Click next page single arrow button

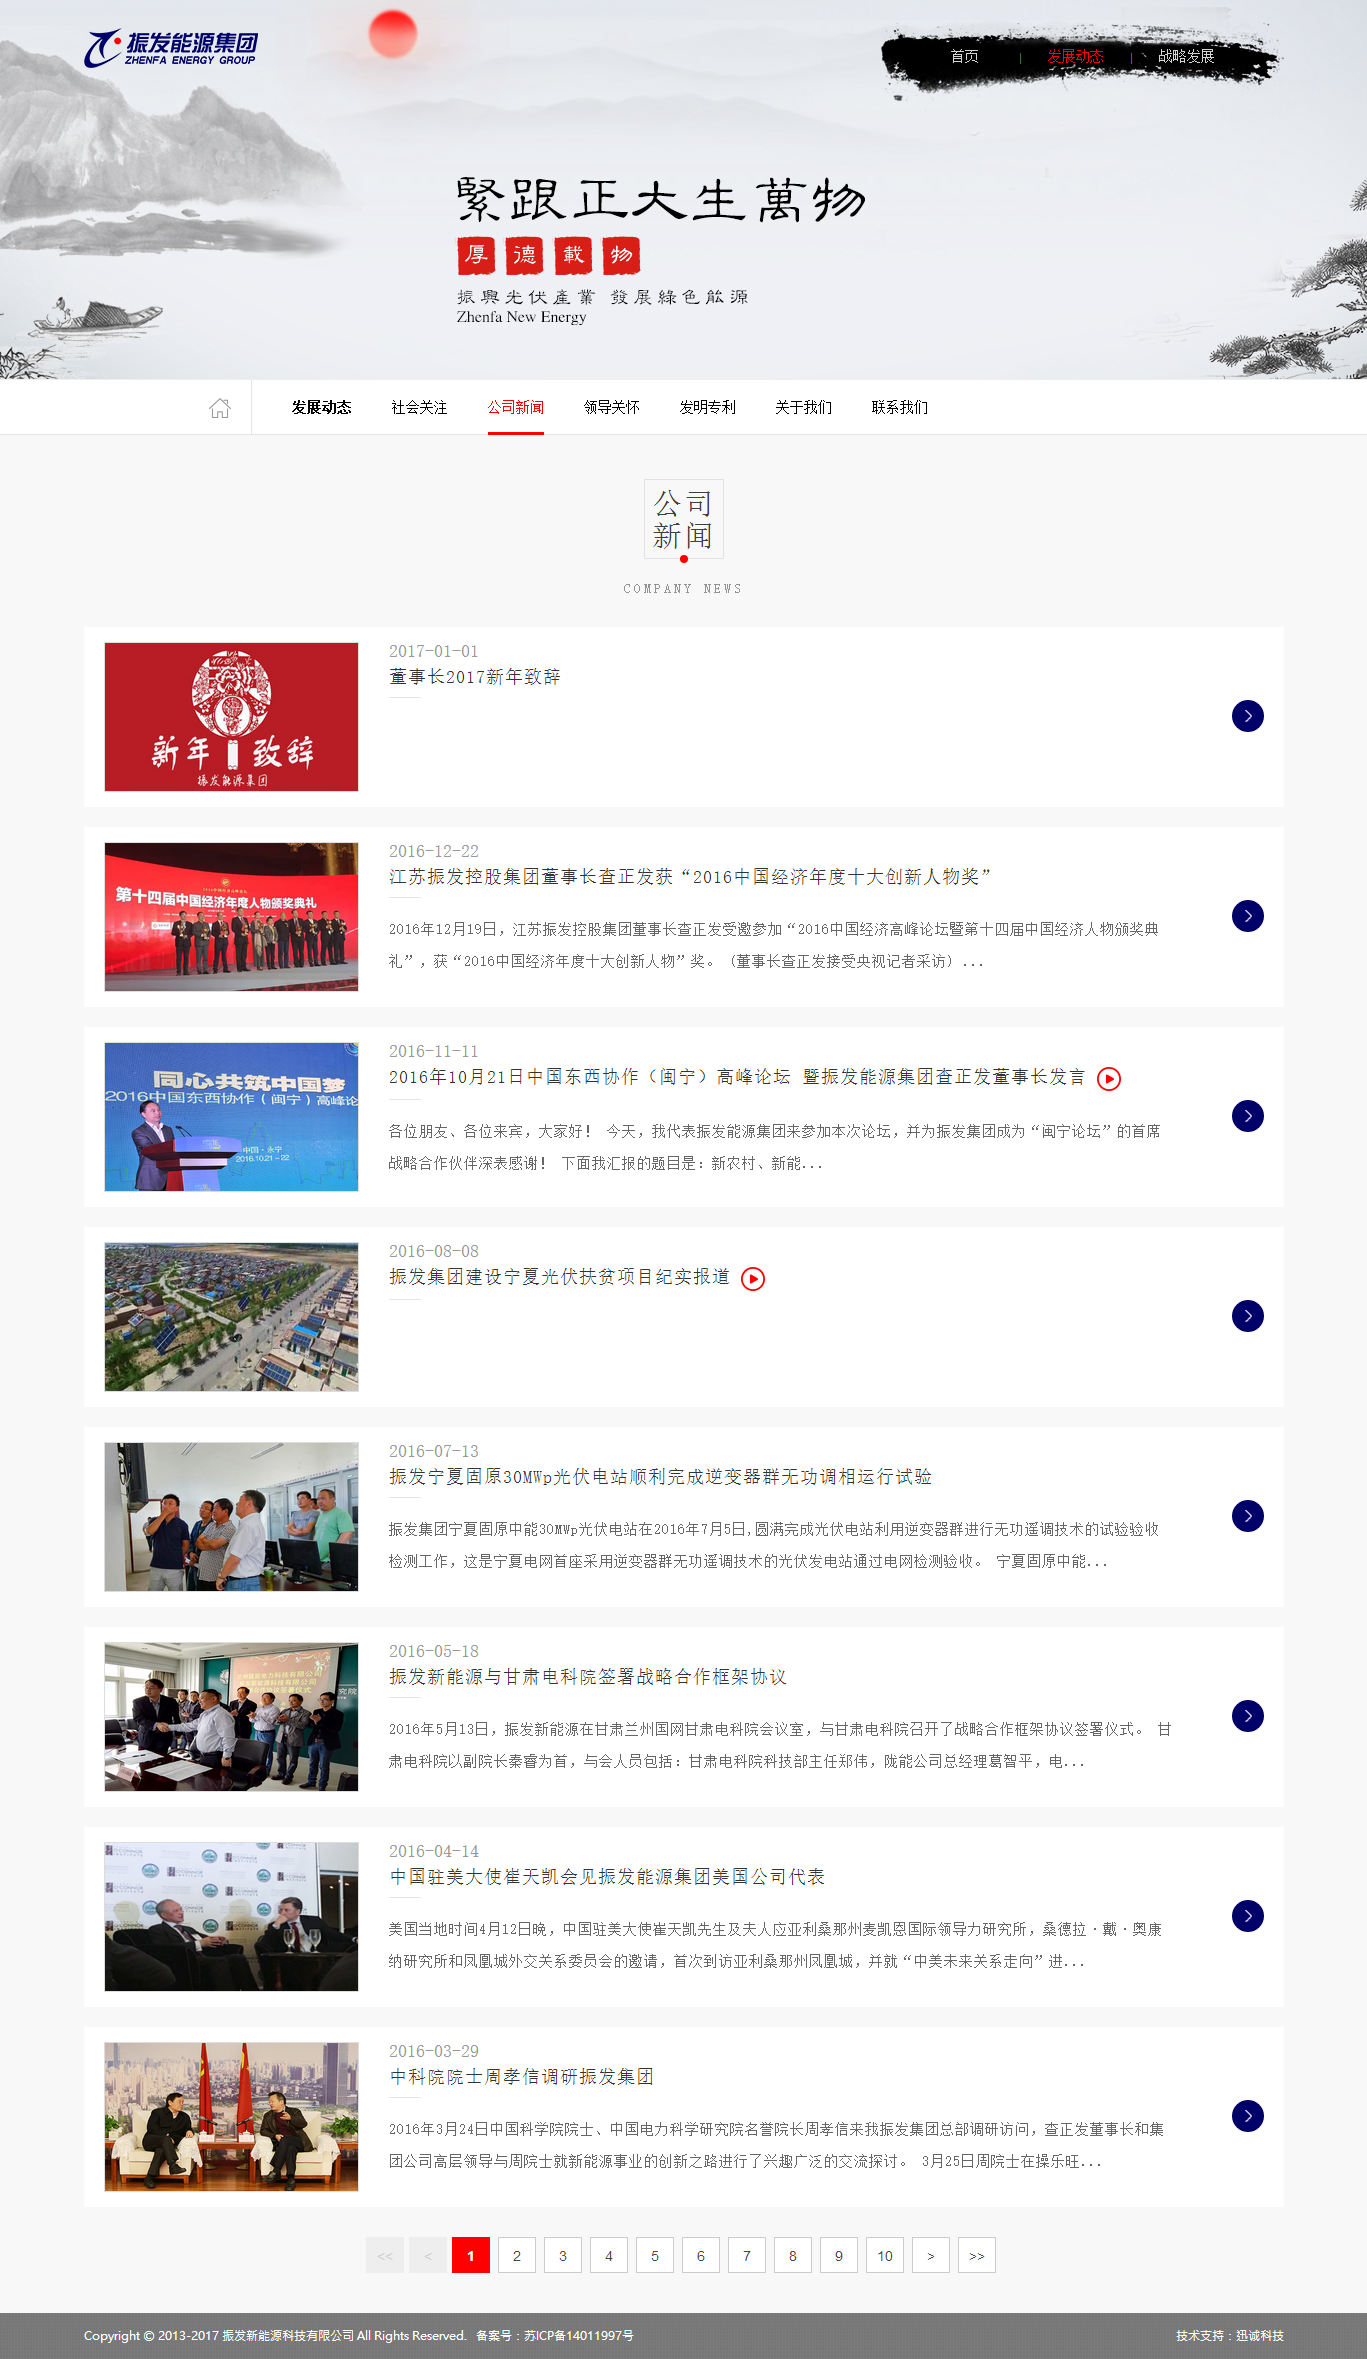coord(930,2255)
